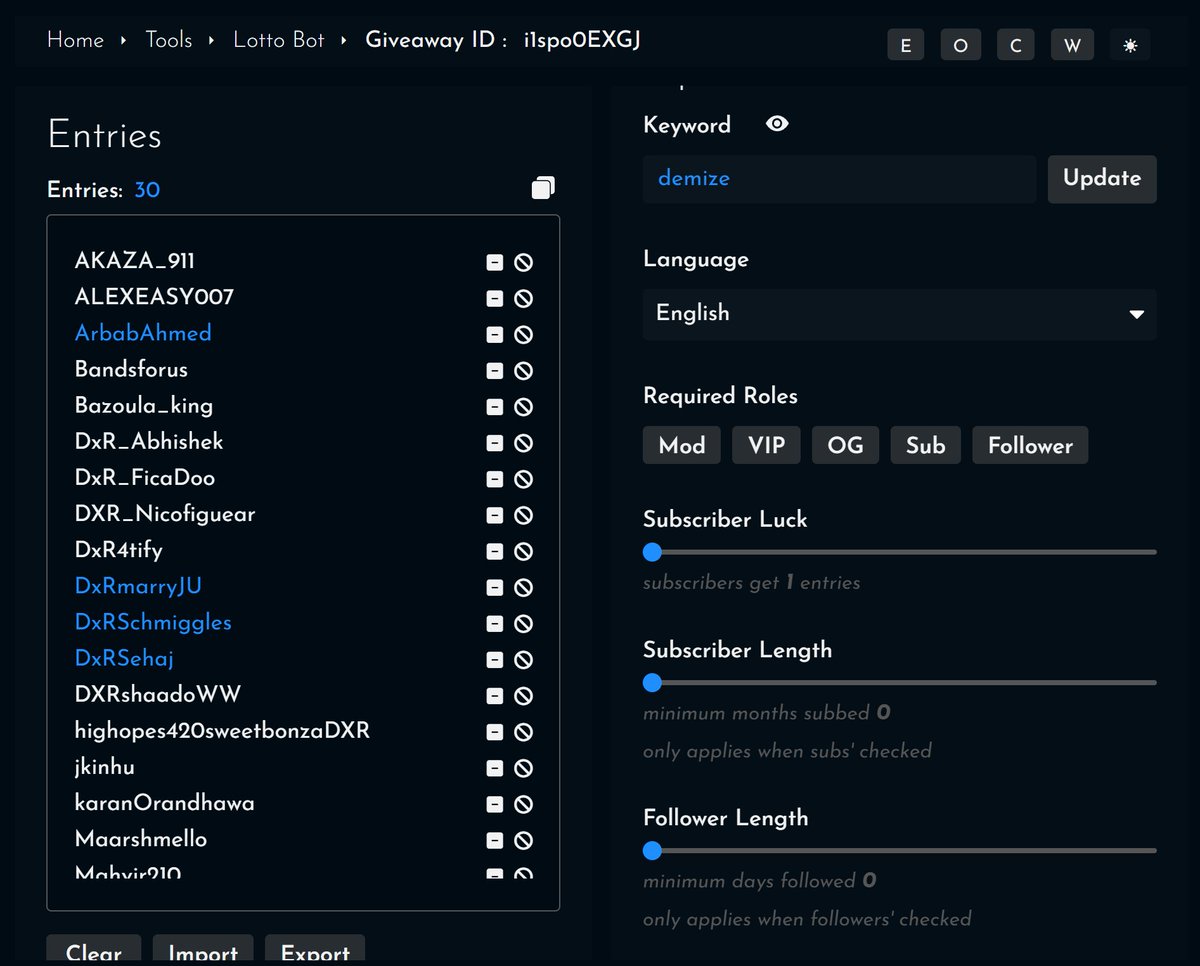Remove the DxR4tify entry with its minus icon
The height and width of the screenshot is (966, 1200).
(494, 551)
